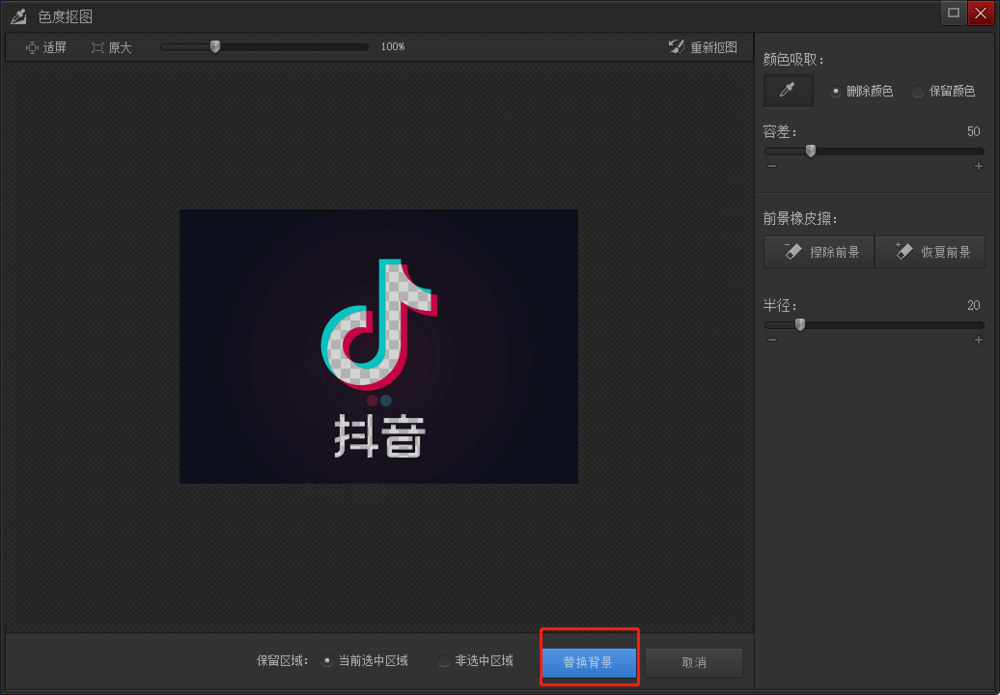Click the 容差 value 50
The height and width of the screenshot is (695, 1000).
tap(973, 131)
